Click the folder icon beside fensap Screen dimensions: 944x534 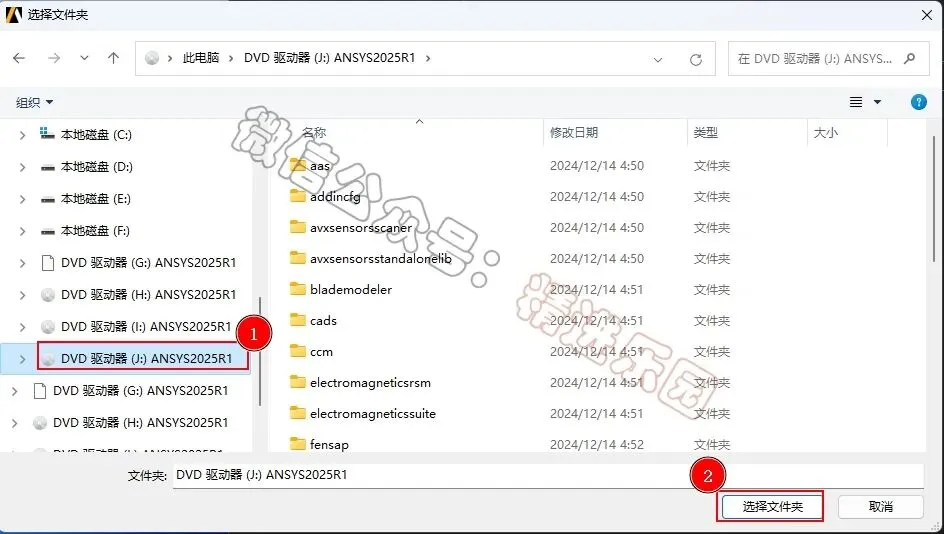tap(297, 444)
